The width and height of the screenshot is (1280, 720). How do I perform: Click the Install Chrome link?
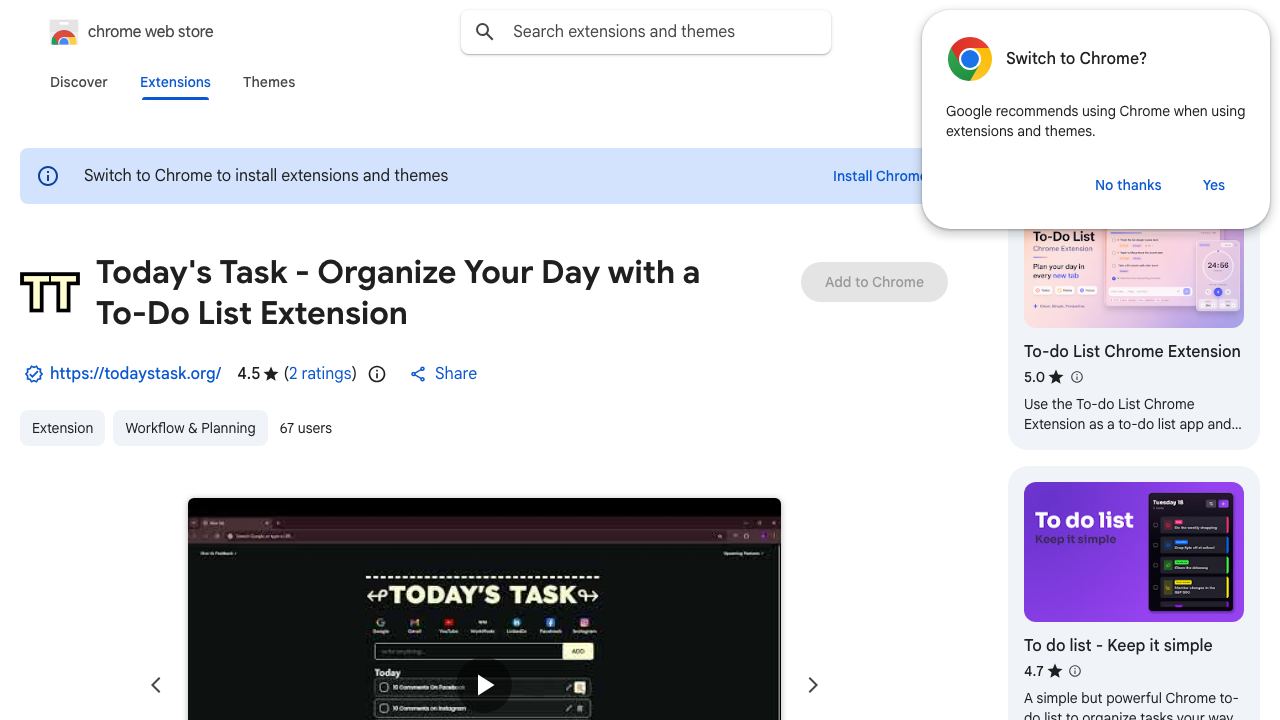coord(877,176)
